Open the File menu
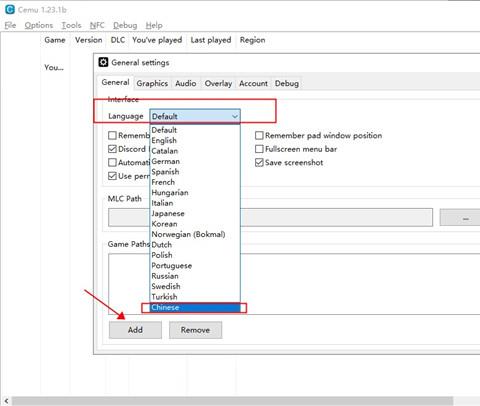The height and width of the screenshot is (406, 480). coord(10,25)
